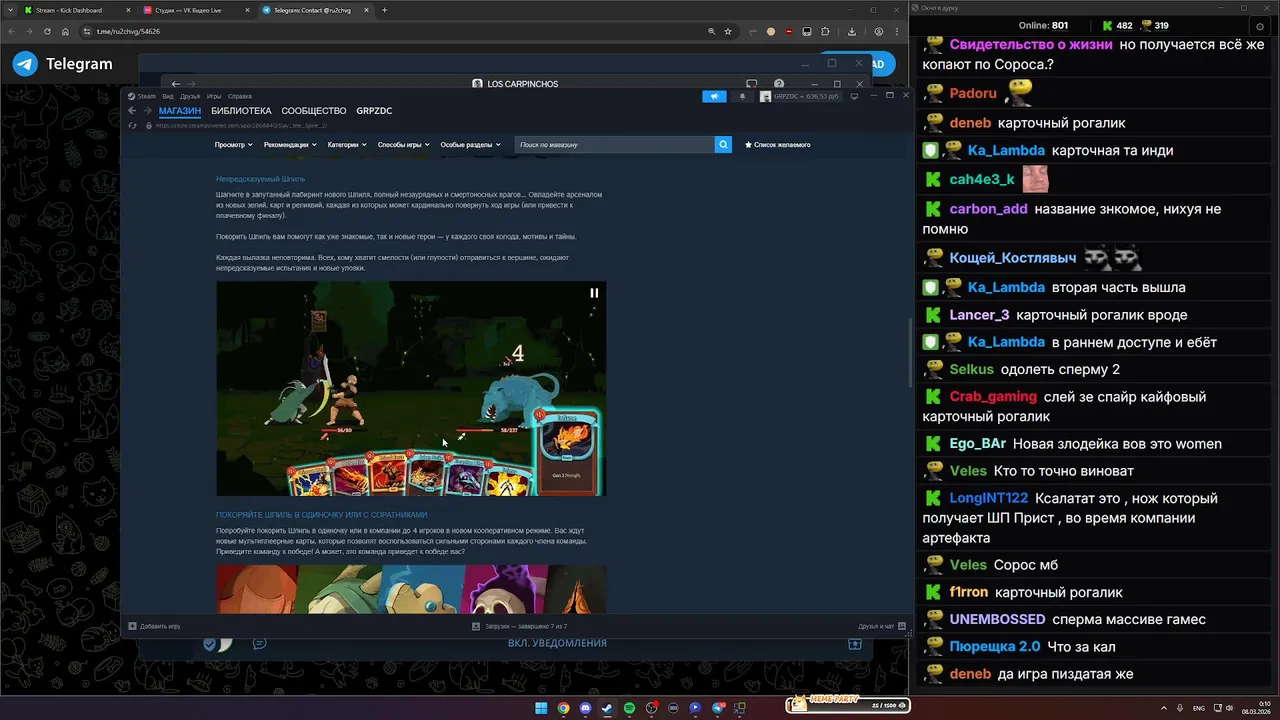Bookmark this page with the star icon
Screen dimensions: 1280x720
pos(728,31)
